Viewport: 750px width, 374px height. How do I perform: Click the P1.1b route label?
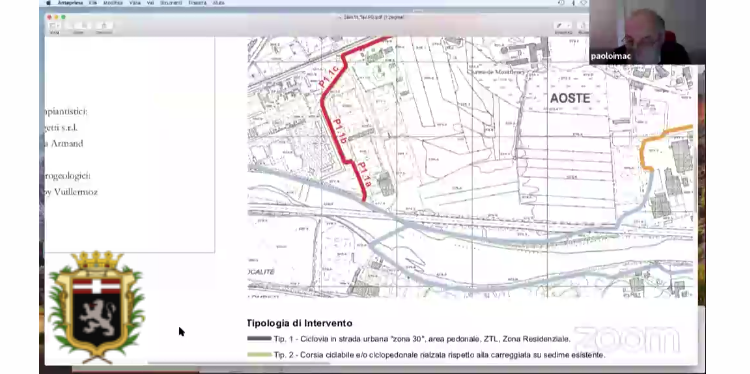[339, 131]
